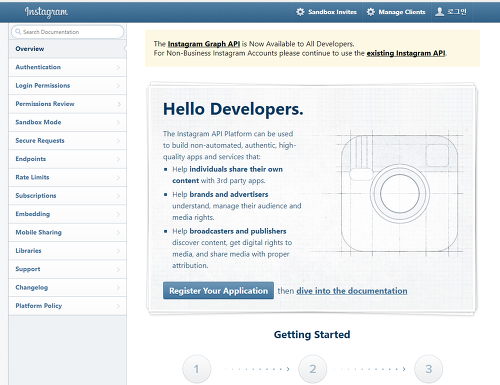Click the chevron on the Changelog row
The width and height of the screenshot is (500, 385).
tap(118, 287)
